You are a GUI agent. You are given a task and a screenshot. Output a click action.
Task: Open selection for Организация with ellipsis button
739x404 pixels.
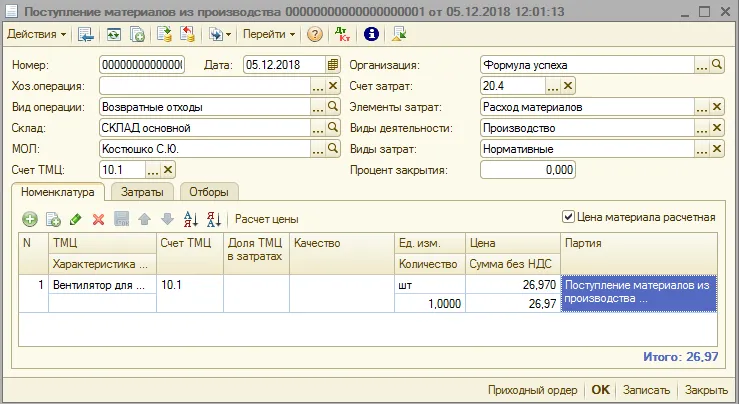click(x=702, y=65)
